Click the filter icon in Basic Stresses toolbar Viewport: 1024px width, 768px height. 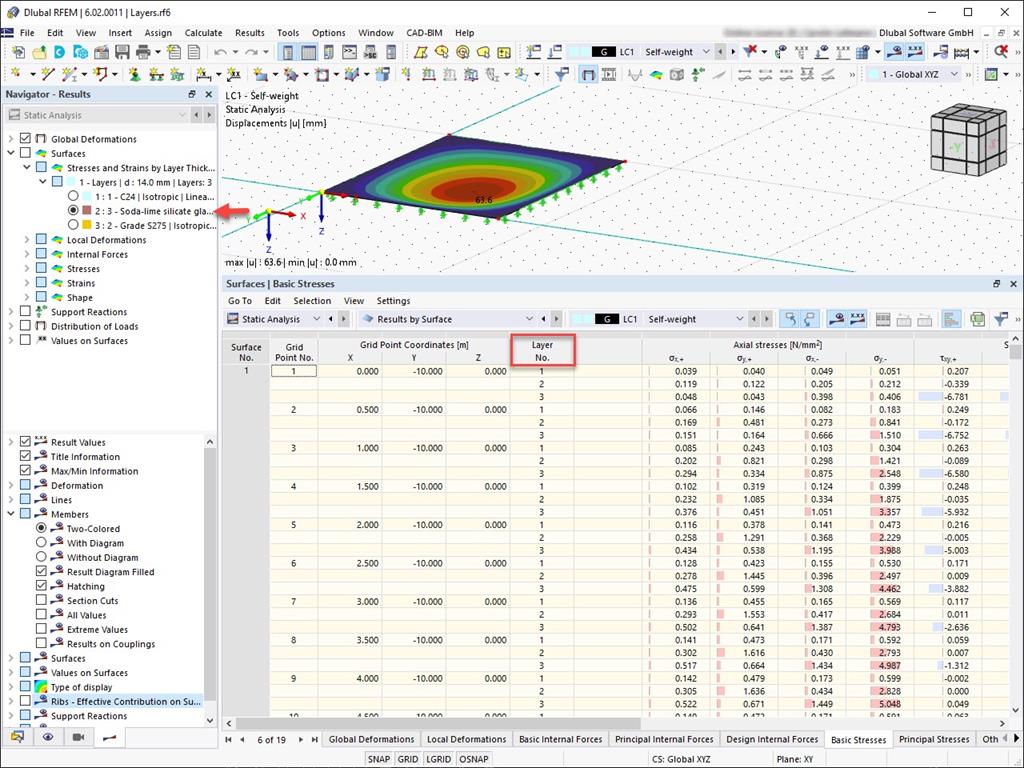click(x=1000, y=318)
